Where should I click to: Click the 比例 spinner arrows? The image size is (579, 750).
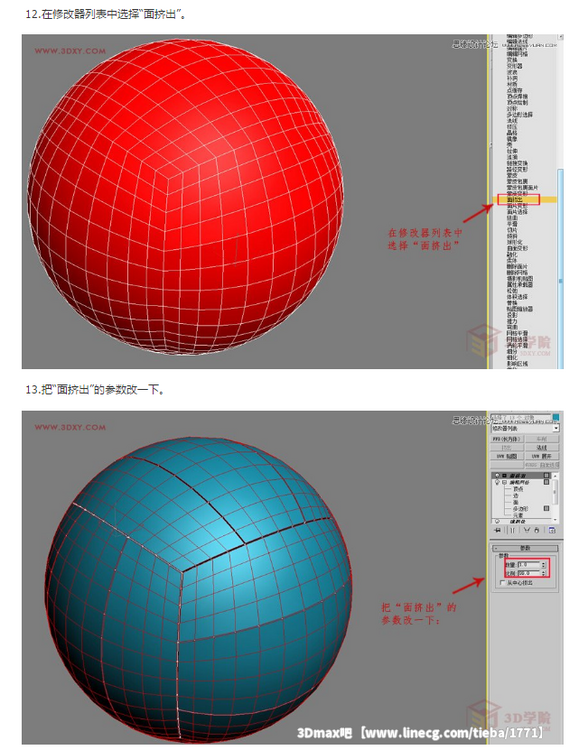click(543, 573)
